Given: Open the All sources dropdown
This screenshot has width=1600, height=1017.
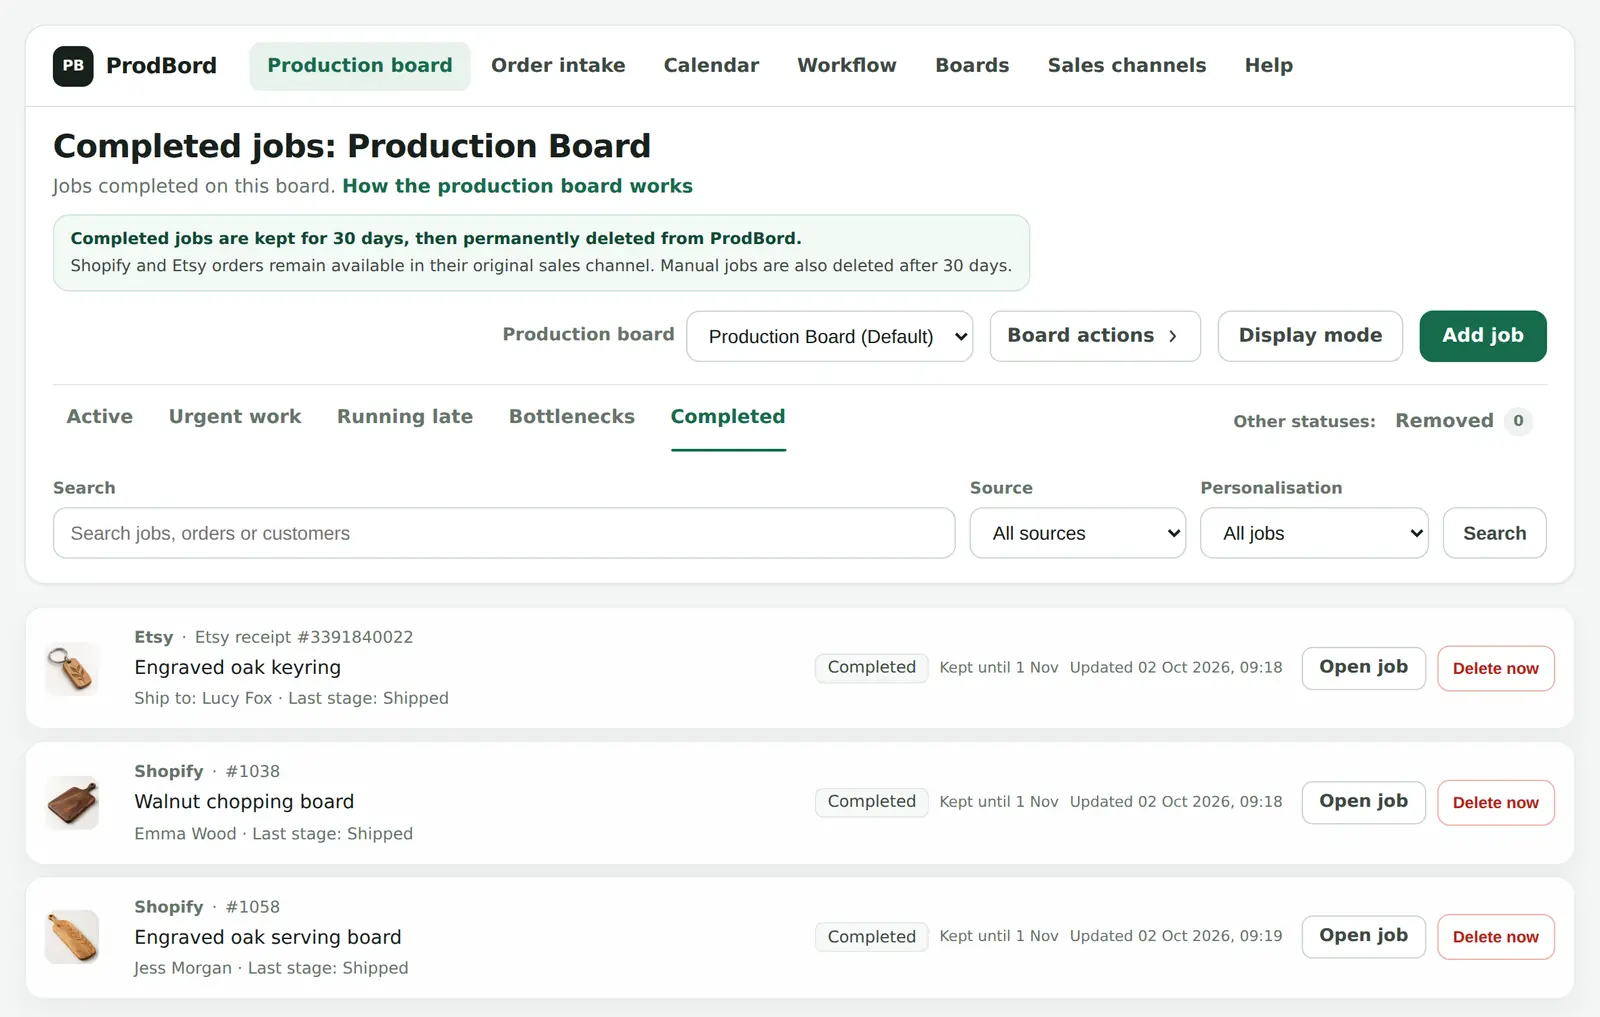Looking at the screenshot, I should click(1078, 533).
